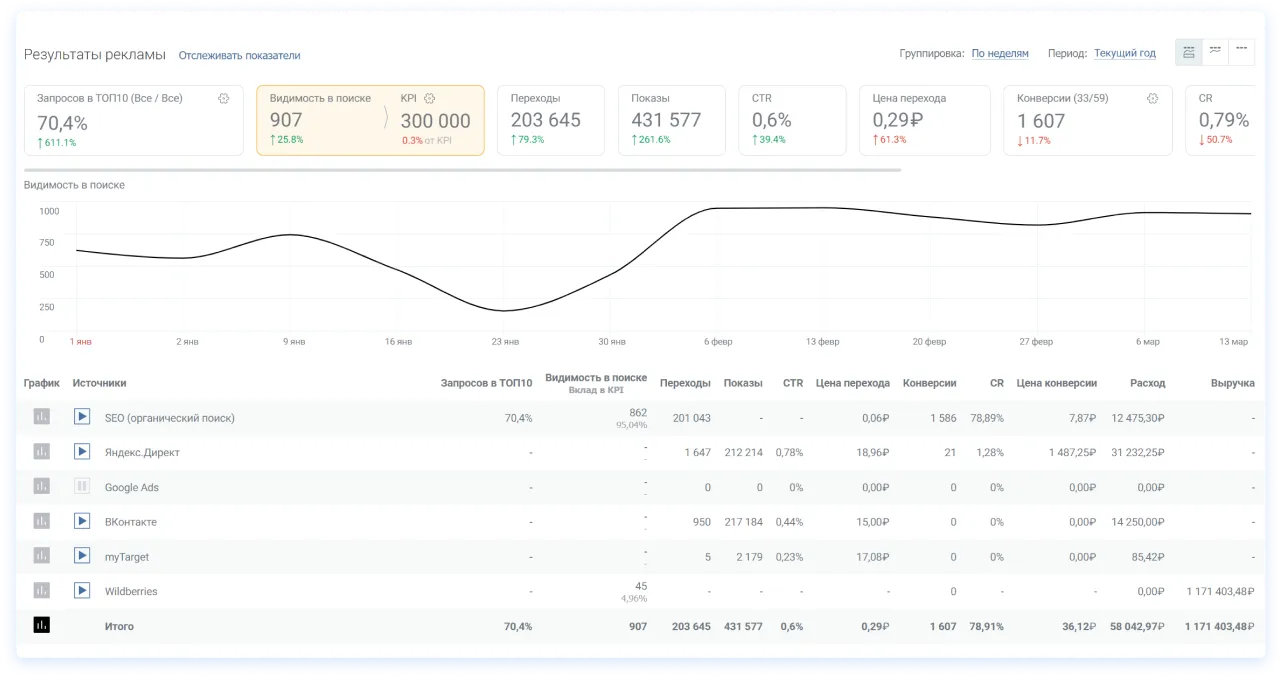Image resolution: width=1281 pixels, height=677 pixels.
Task: Open KPI settings gear icon
Action: coord(430,98)
